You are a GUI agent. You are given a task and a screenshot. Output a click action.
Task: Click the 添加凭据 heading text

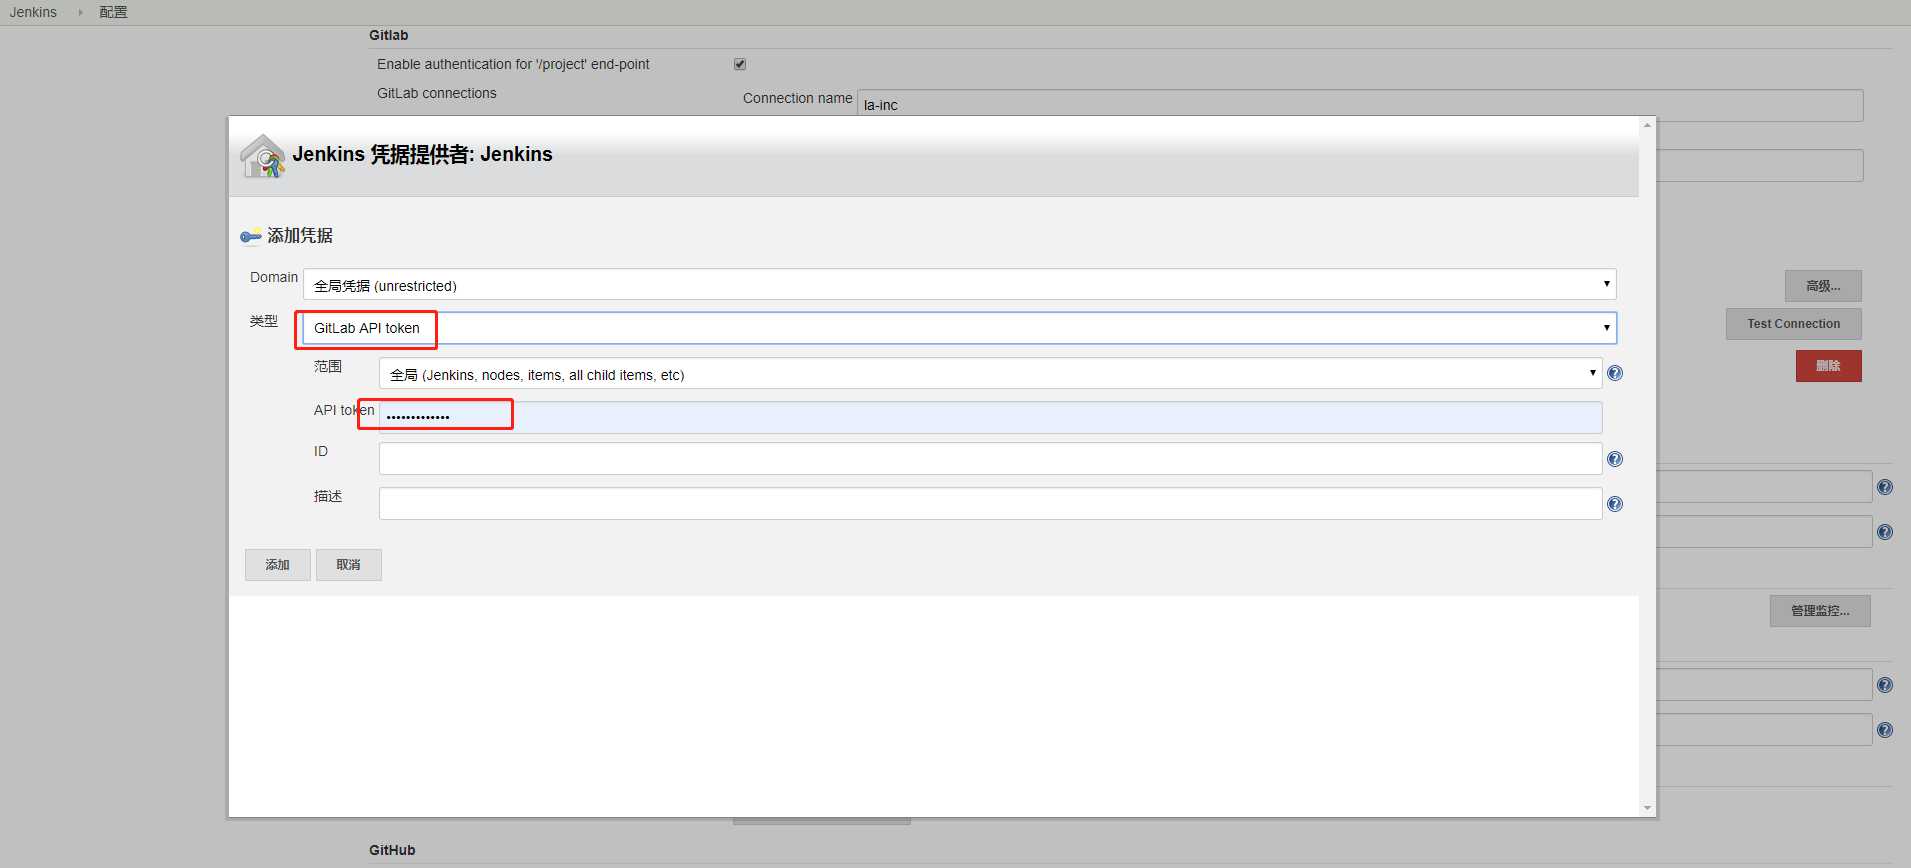300,236
